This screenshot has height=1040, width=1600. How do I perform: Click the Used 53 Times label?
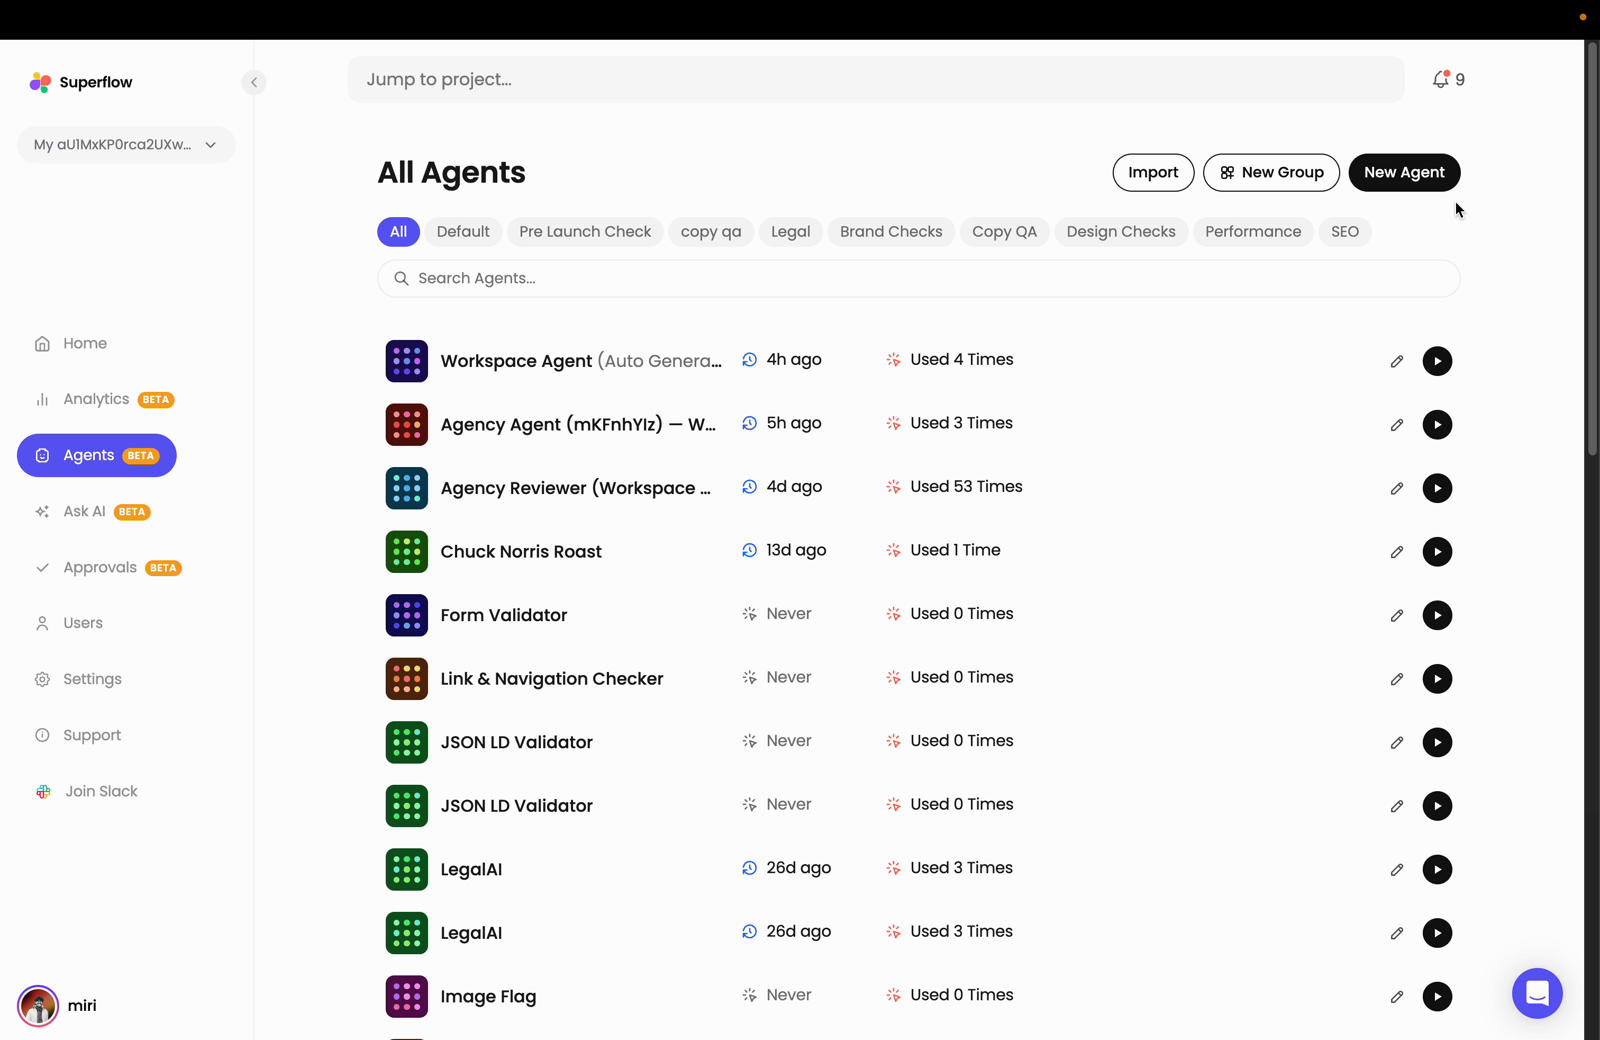tap(966, 487)
